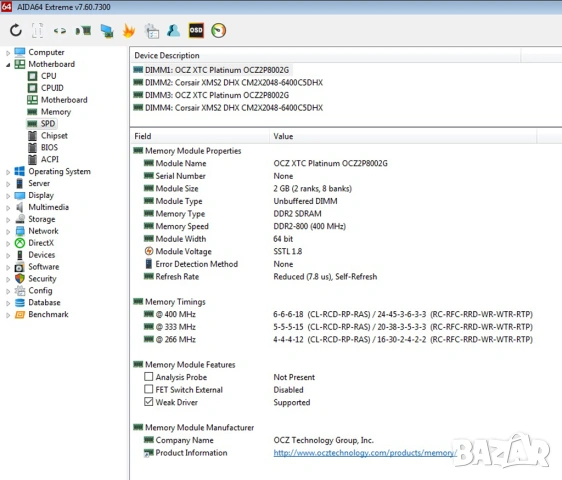Open the ACPI page in tree

tap(49, 159)
